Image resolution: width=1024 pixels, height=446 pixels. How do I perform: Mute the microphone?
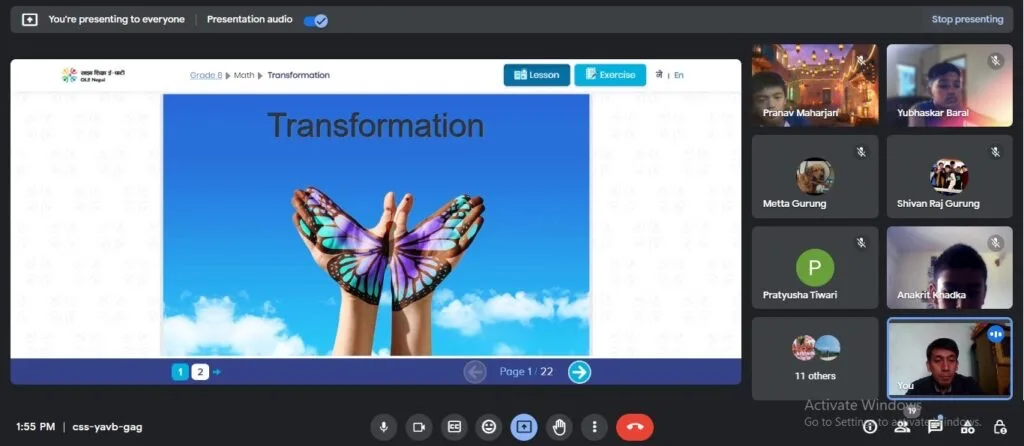tap(384, 427)
